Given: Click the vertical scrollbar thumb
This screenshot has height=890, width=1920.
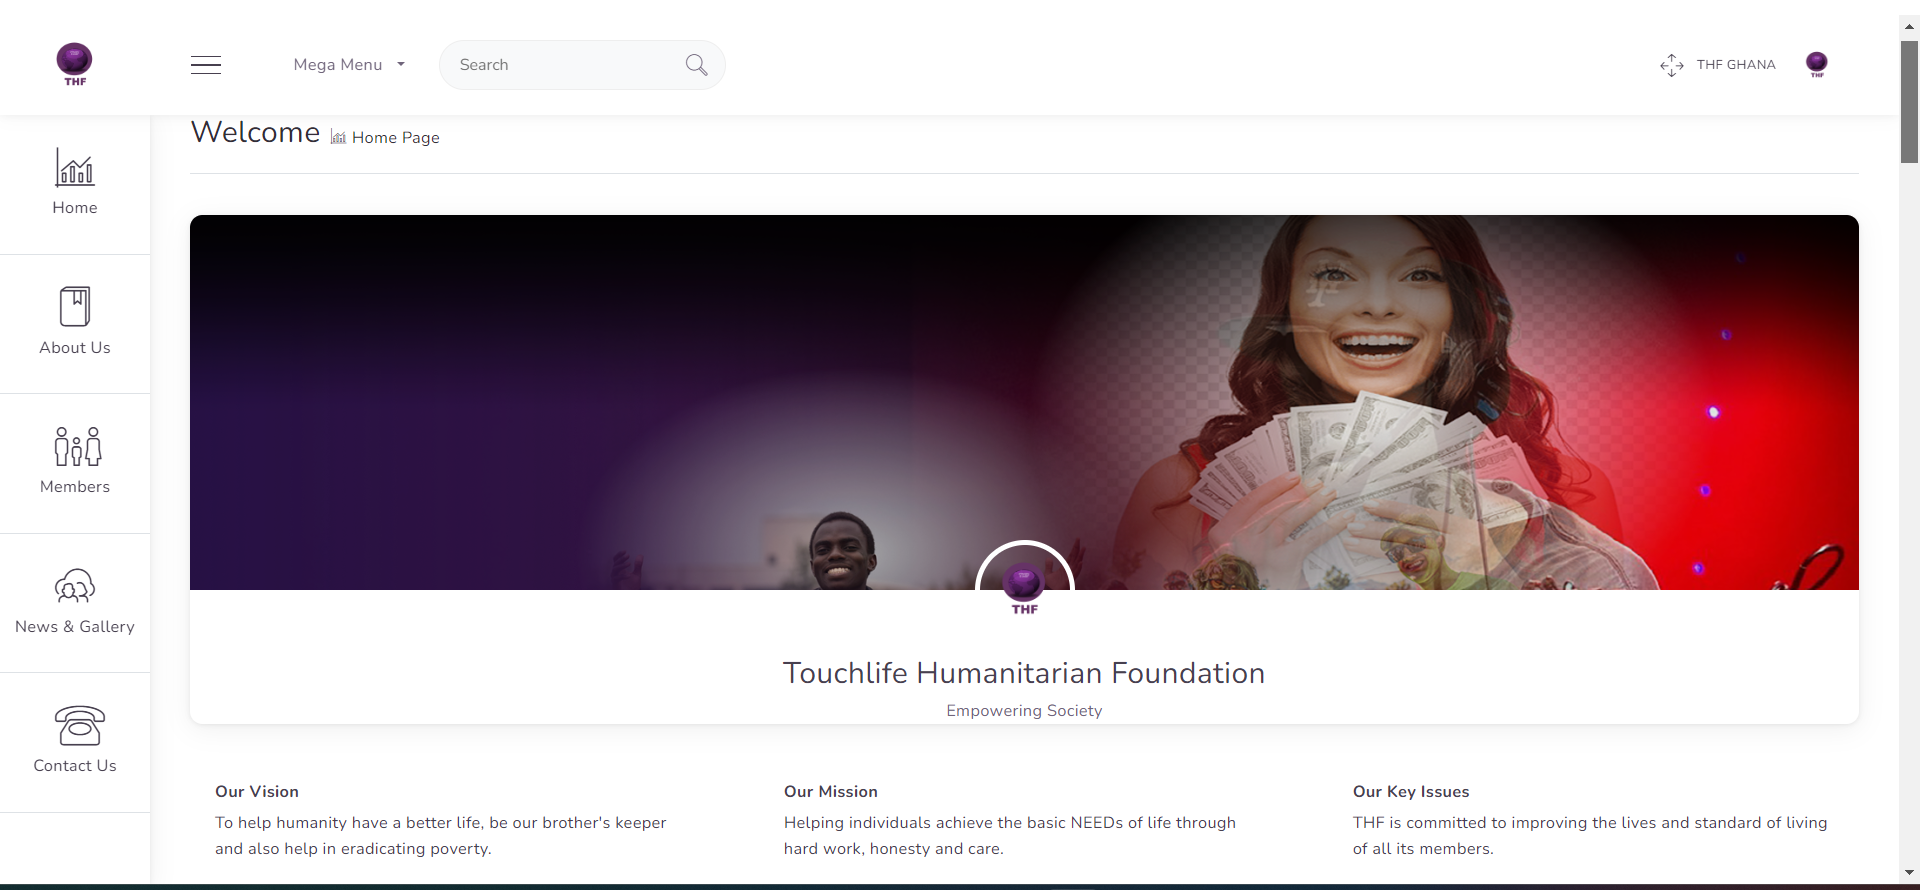Looking at the screenshot, I should pyautogui.click(x=1909, y=101).
